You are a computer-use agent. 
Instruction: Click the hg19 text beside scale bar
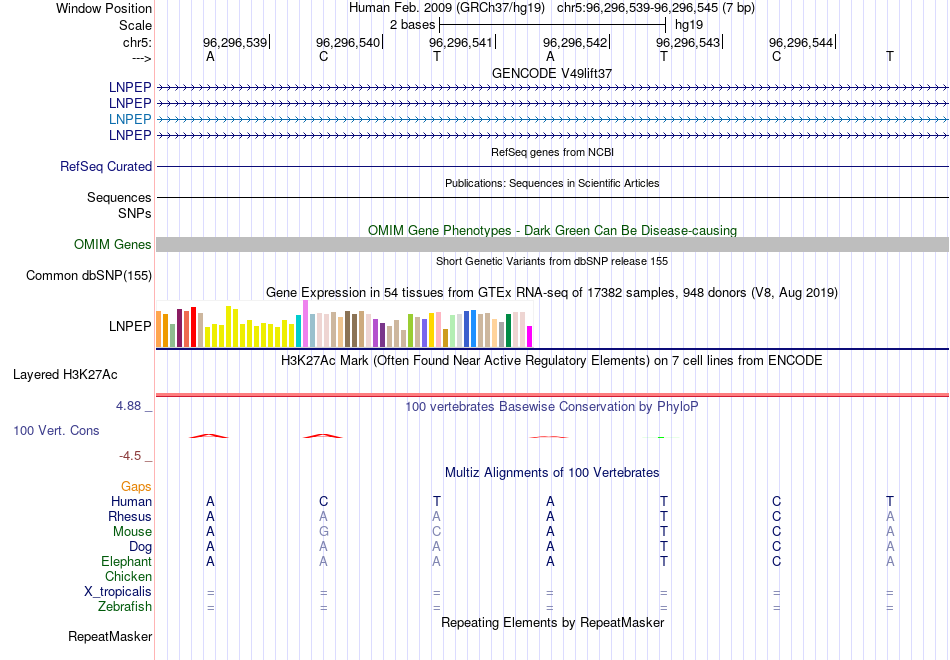689,25
